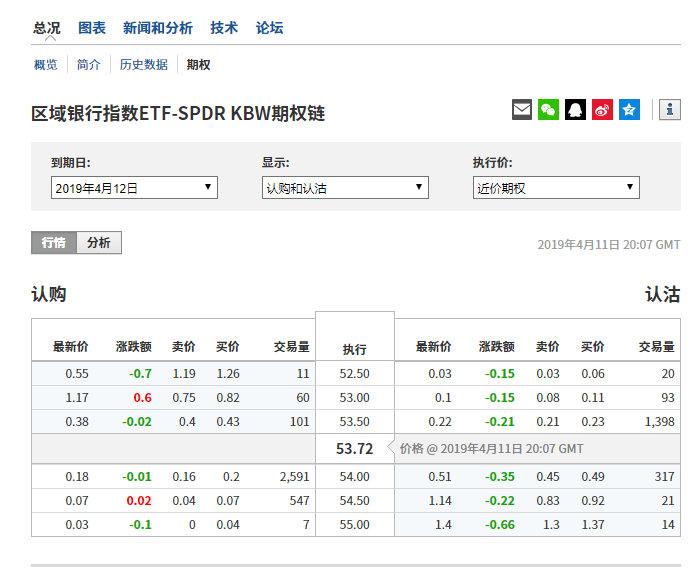Click the red 0.6 change value
Image resolution: width=695 pixels, height=574 pixels.
coord(142,398)
